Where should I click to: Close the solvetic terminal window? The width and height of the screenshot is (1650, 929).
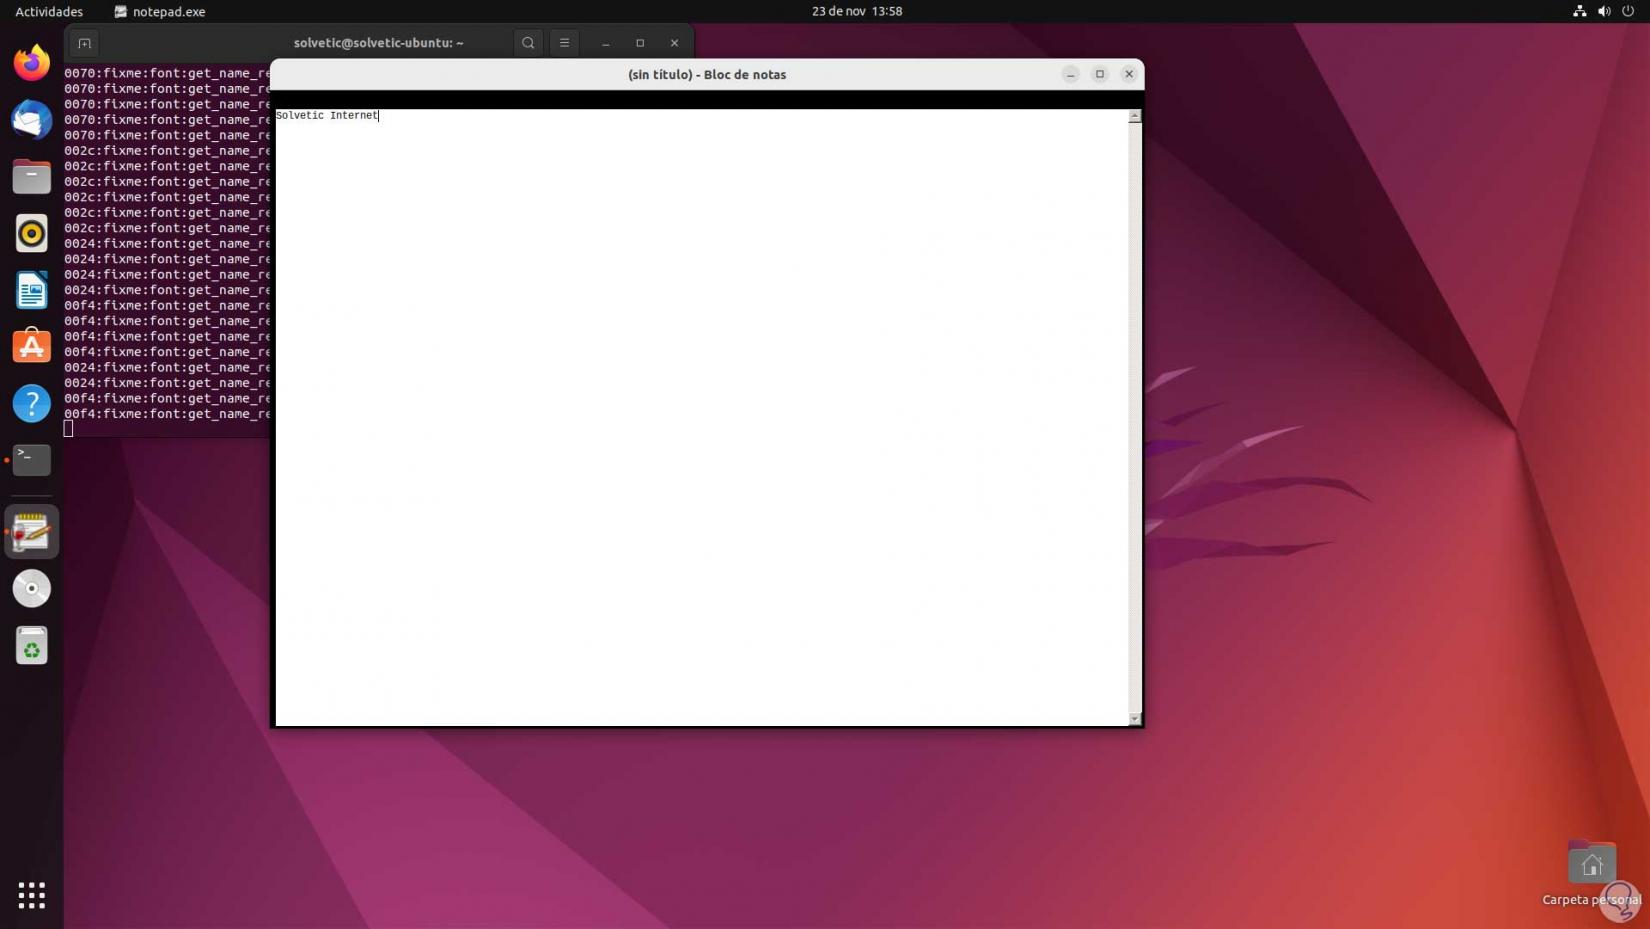(674, 43)
